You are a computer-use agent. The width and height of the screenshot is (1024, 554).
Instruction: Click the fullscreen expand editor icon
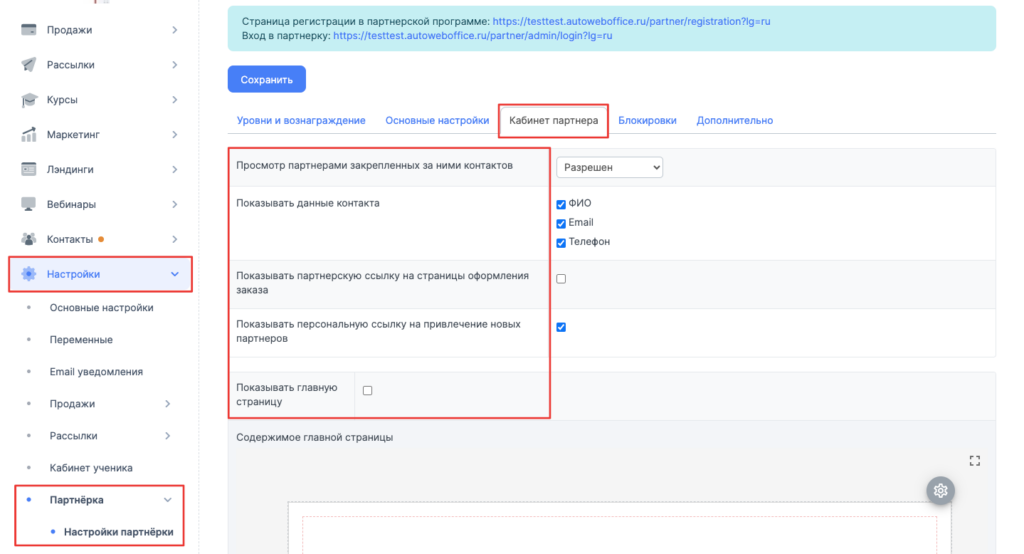975,460
